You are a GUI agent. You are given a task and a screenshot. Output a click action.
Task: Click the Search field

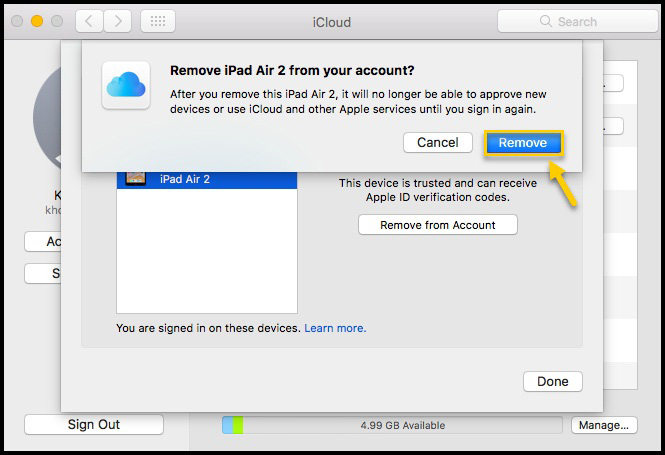pos(577,21)
